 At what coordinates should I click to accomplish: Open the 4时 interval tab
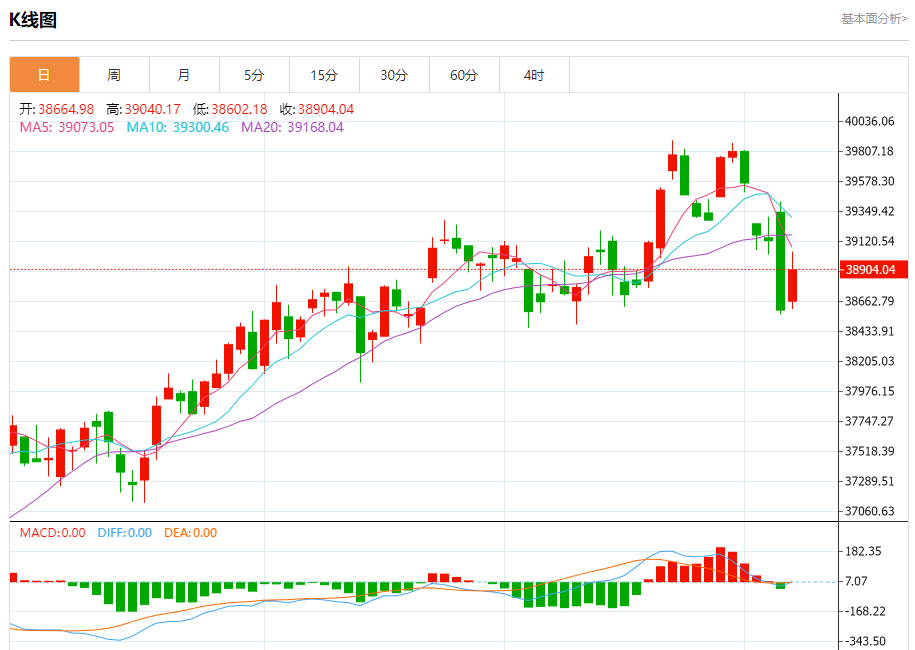tap(535, 75)
